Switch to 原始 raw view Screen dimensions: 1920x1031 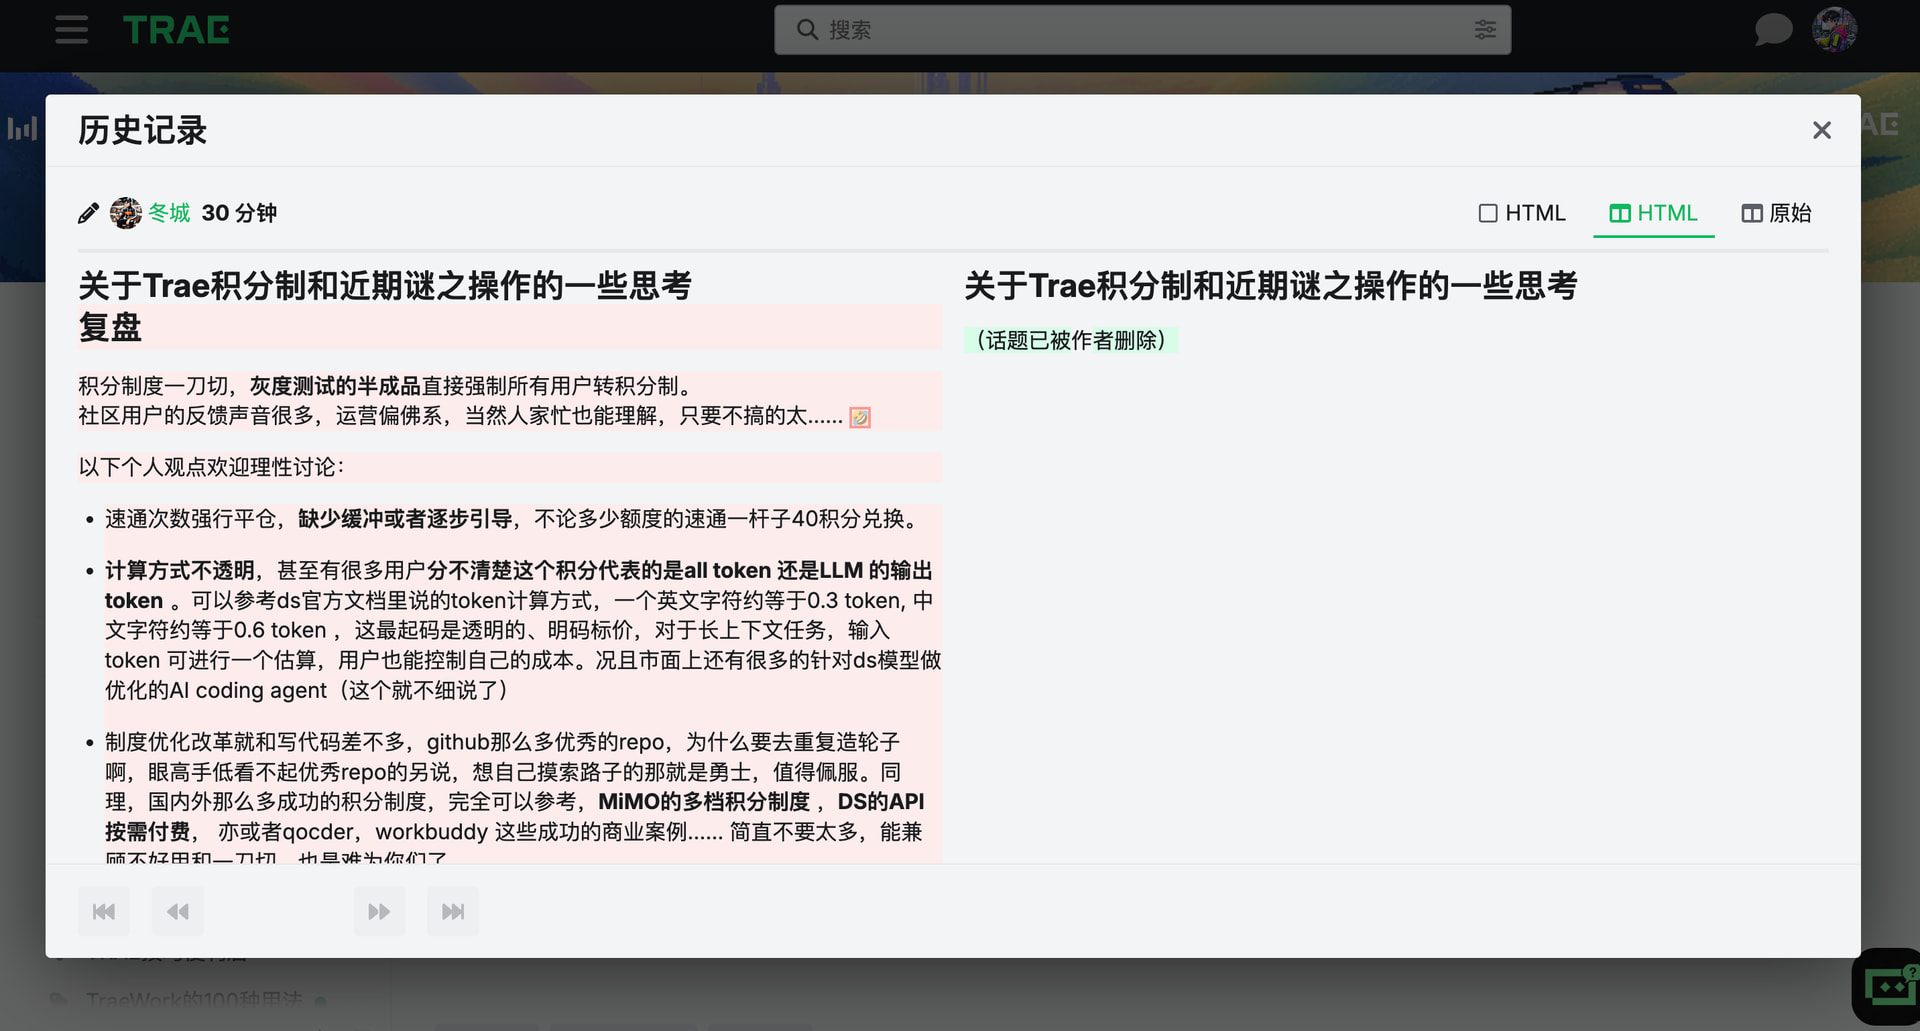pyautogui.click(x=1777, y=213)
